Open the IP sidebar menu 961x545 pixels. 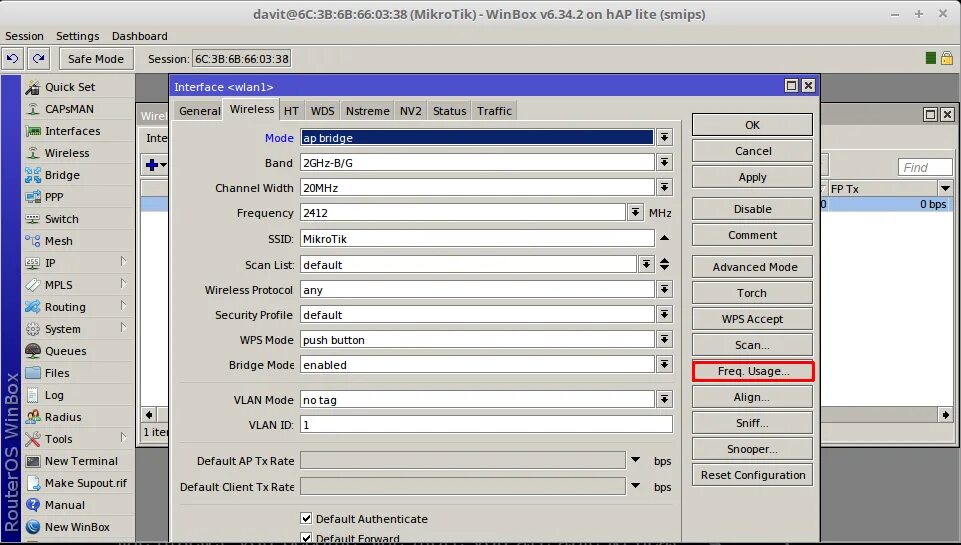[x=78, y=263]
